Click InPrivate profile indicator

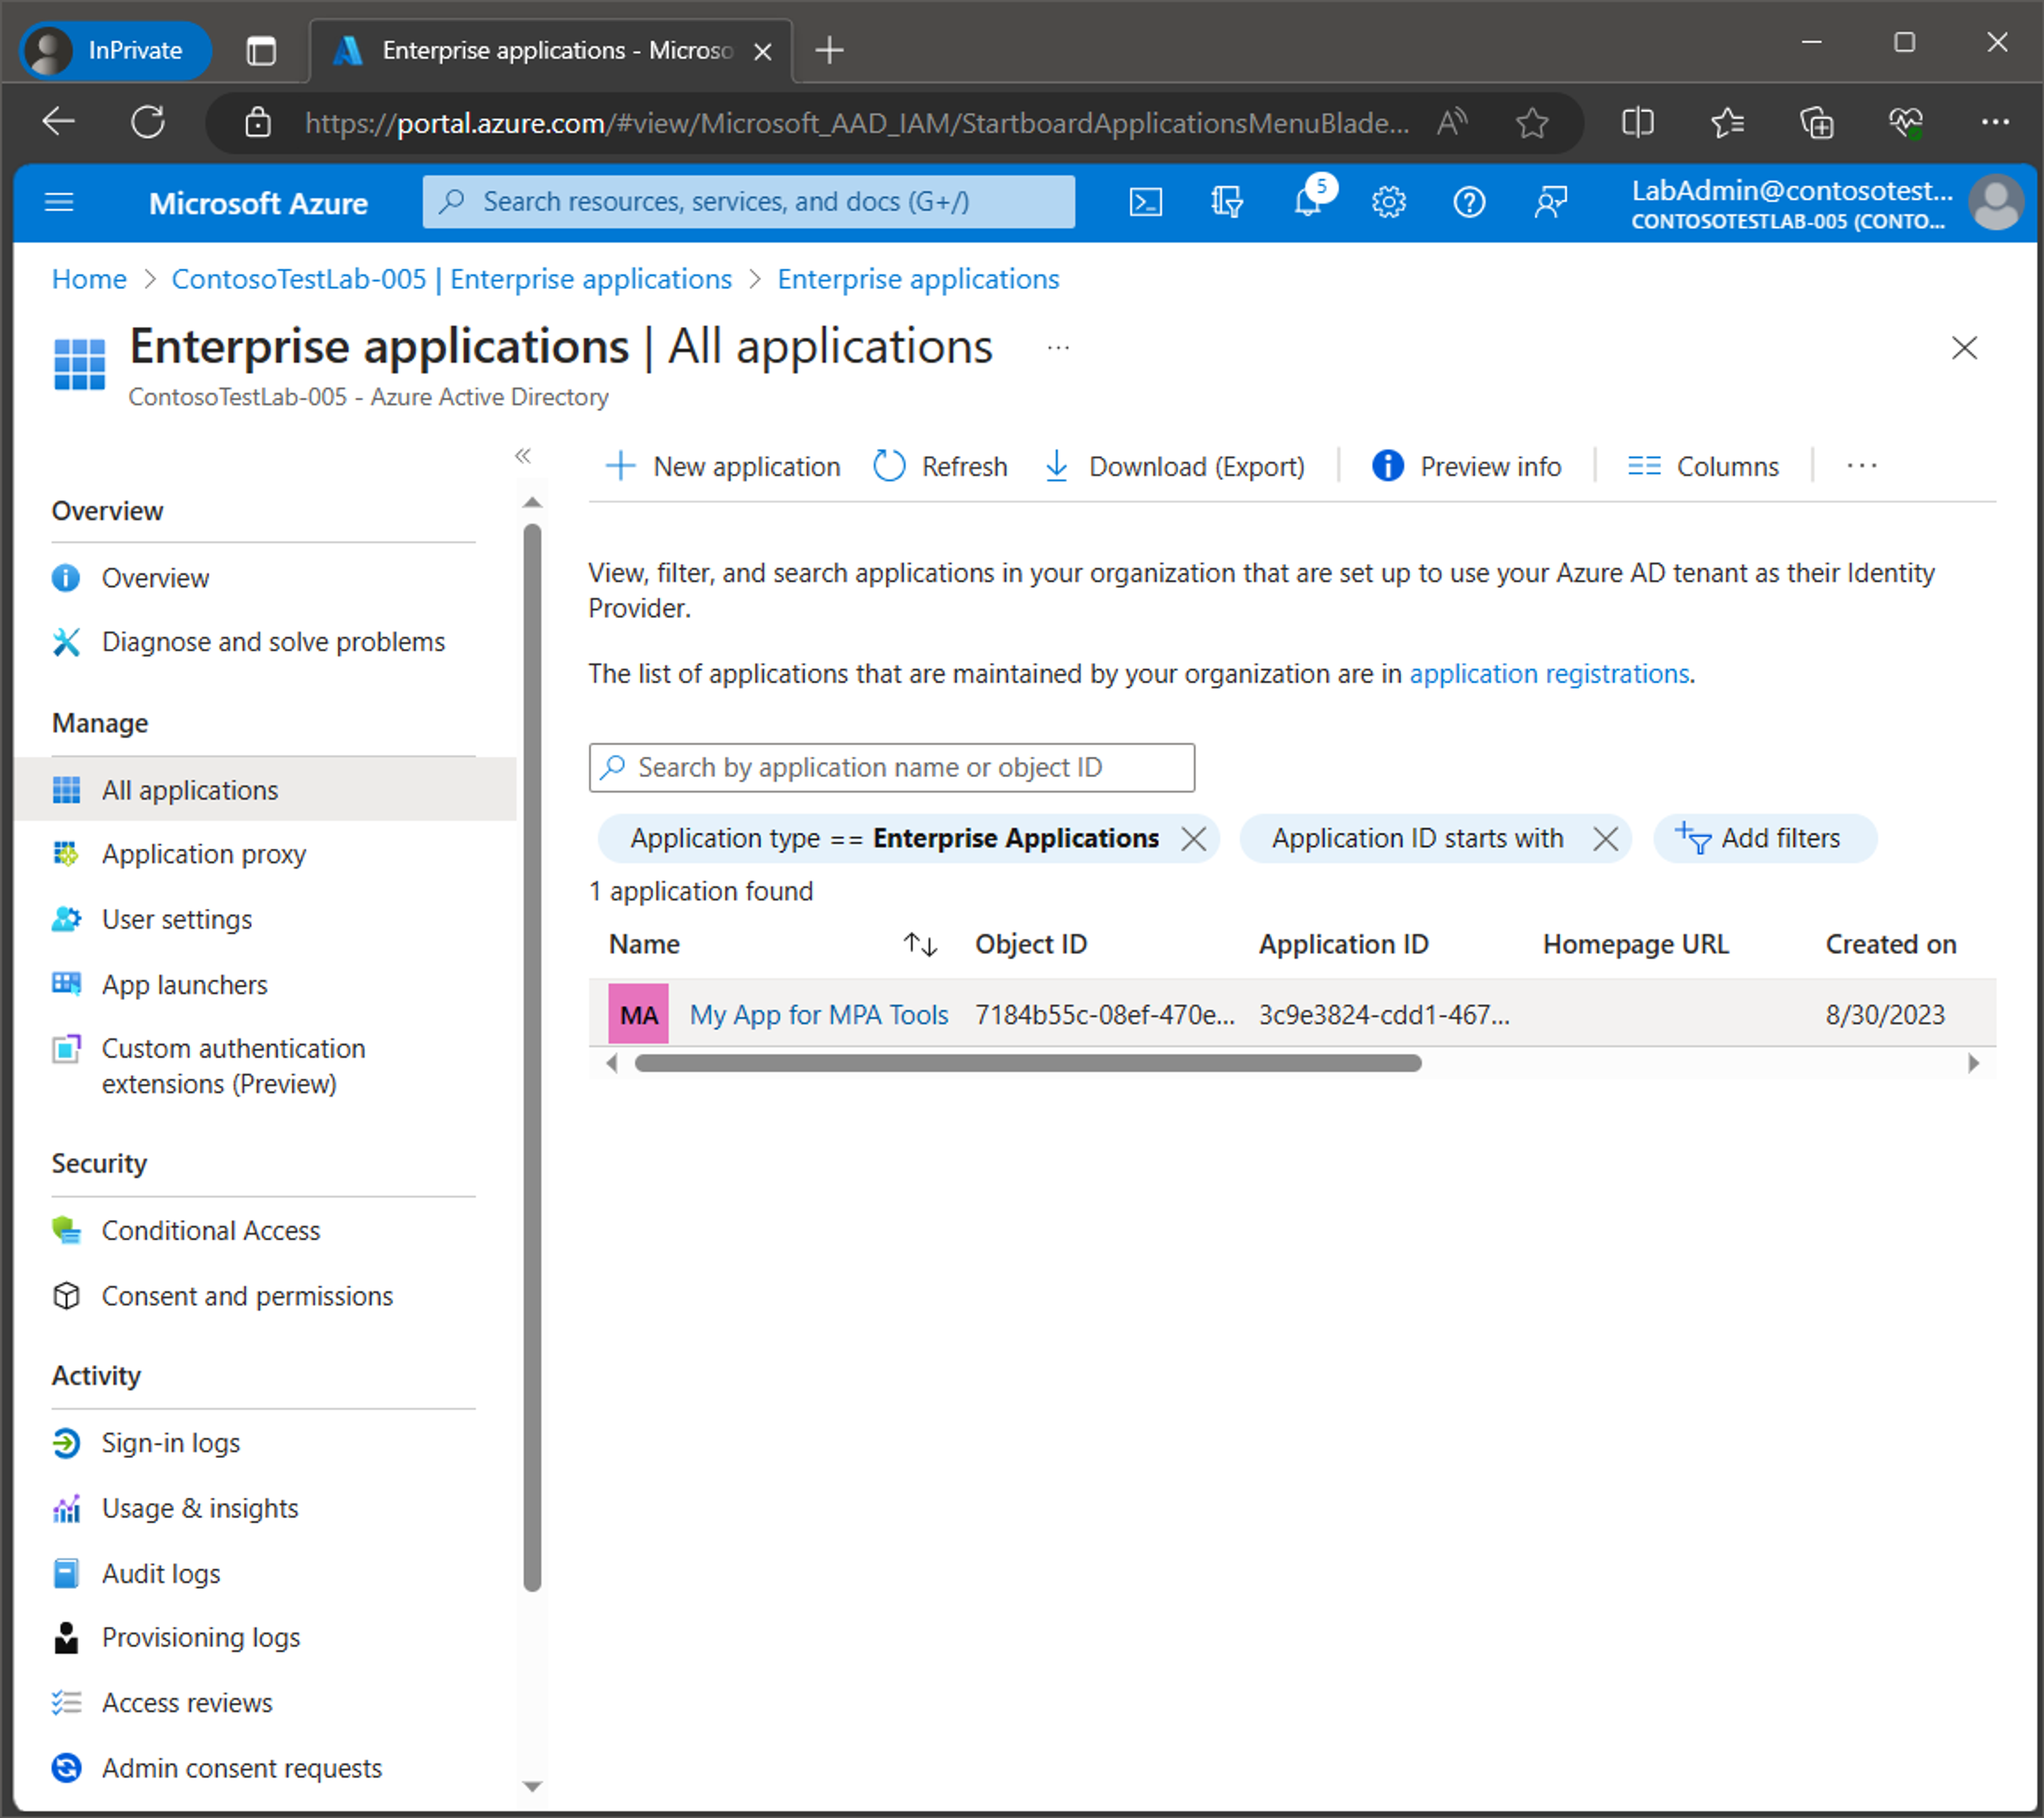pyautogui.click(x=115, y=50)
